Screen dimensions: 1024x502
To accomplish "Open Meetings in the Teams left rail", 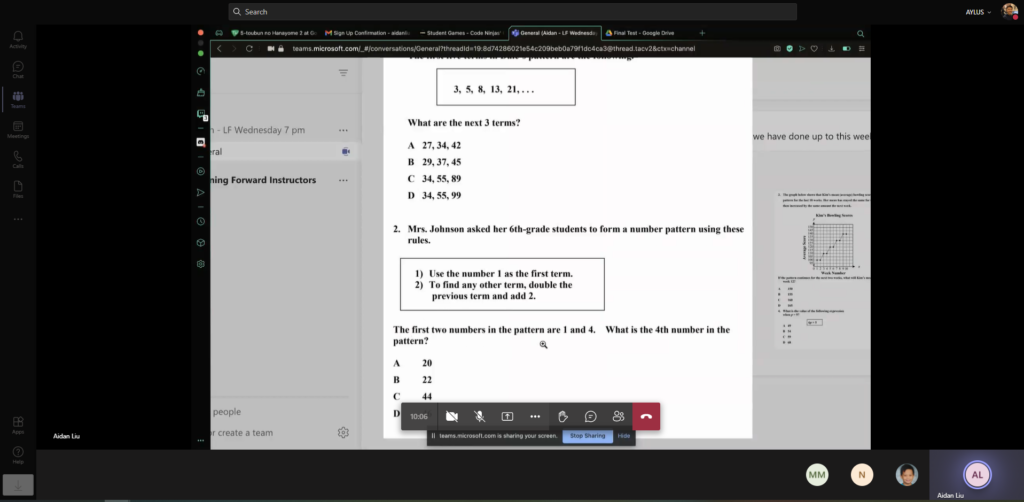I will click(x=18, y=130).
